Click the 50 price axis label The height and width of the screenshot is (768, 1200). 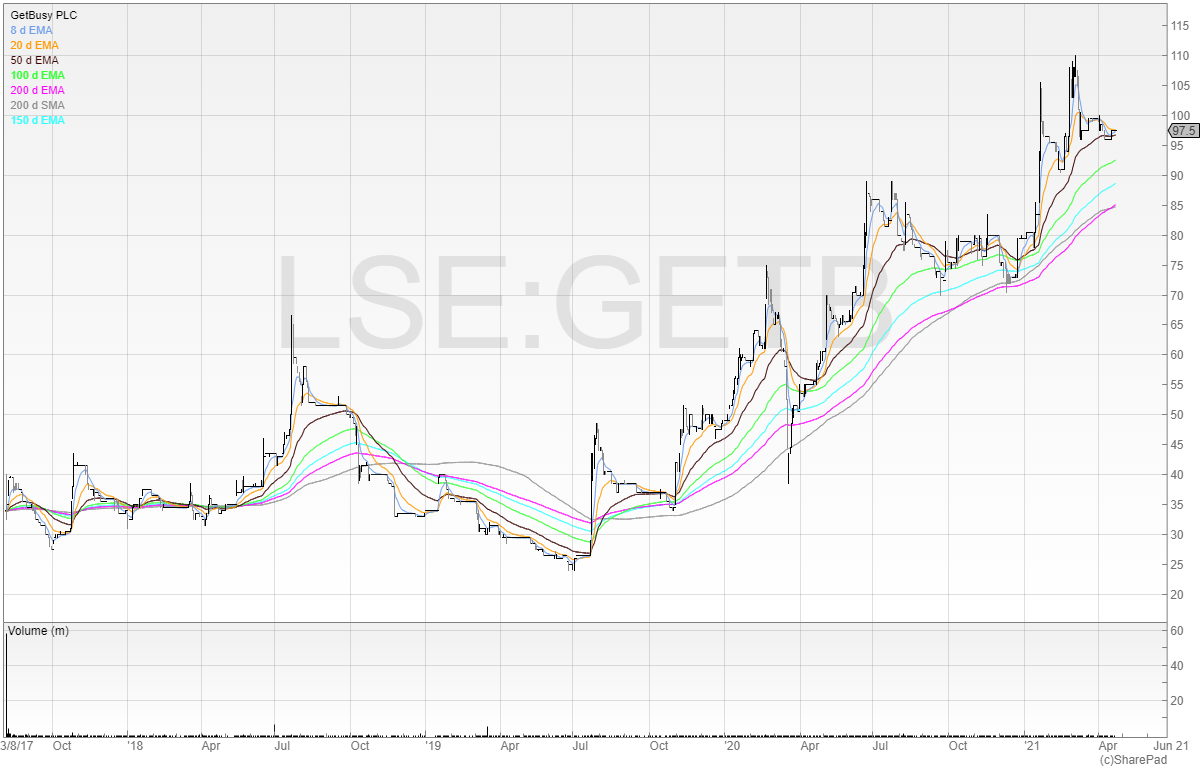tap(1175, 415)
